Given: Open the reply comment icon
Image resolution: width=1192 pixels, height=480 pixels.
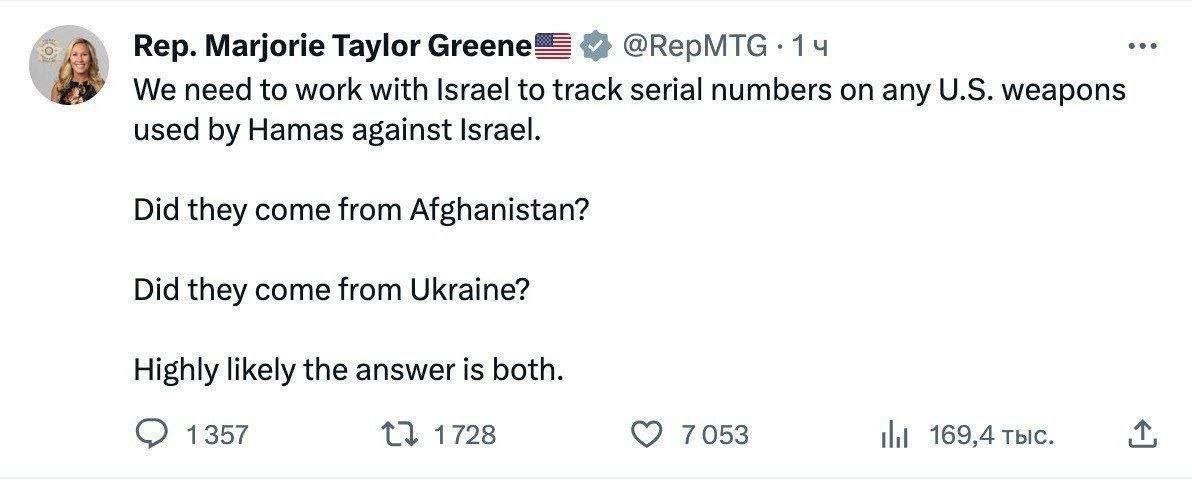Looking at the screenshot, I should coord(151,434).
